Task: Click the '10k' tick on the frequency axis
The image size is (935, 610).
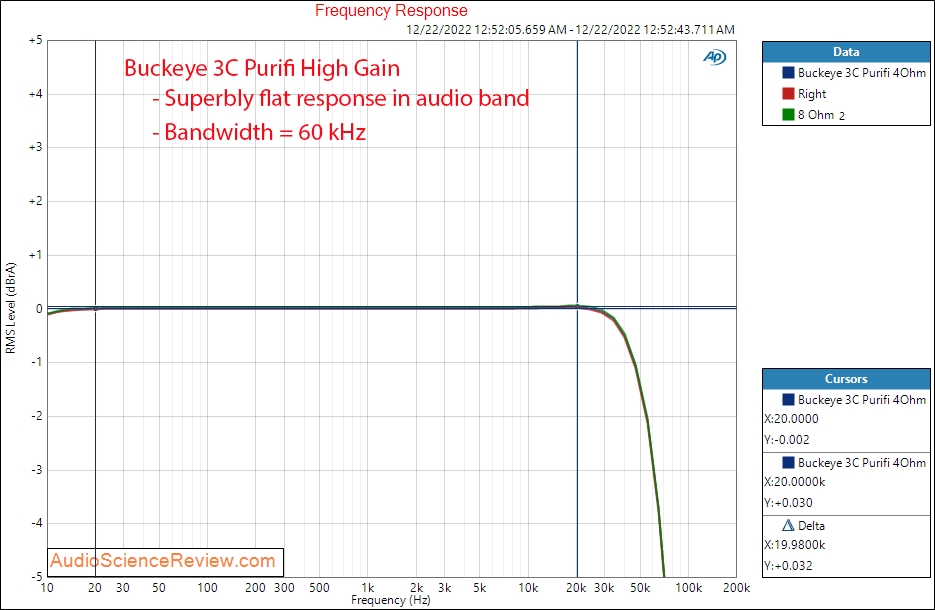Action: click(528, 588)
